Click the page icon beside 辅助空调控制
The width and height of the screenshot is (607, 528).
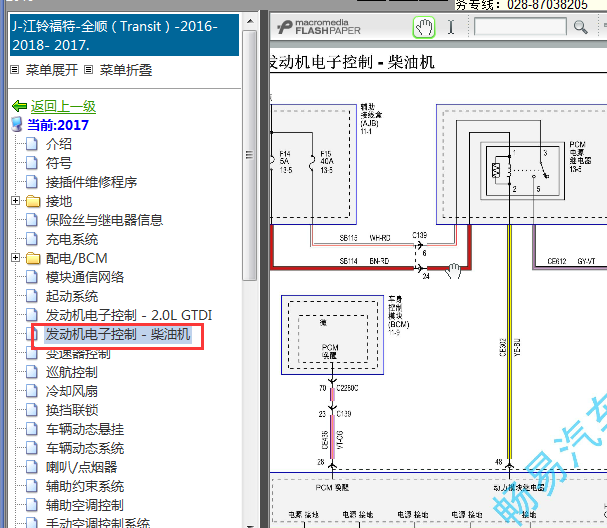32,505
